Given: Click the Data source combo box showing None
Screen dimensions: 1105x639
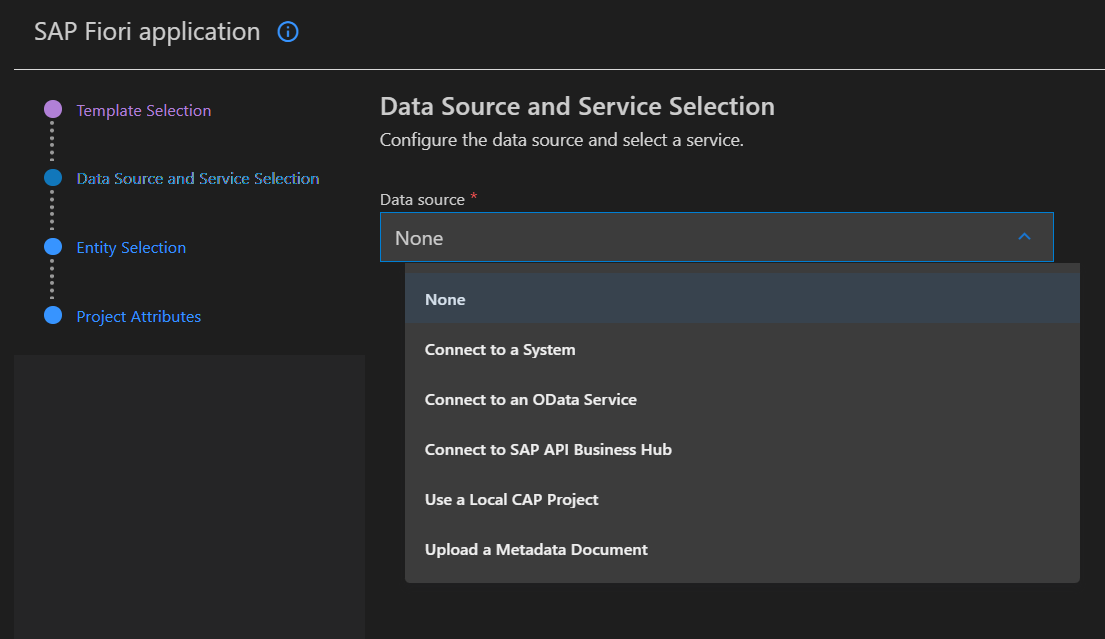Looking at the screenshot, I should click(x=700, y=238).
